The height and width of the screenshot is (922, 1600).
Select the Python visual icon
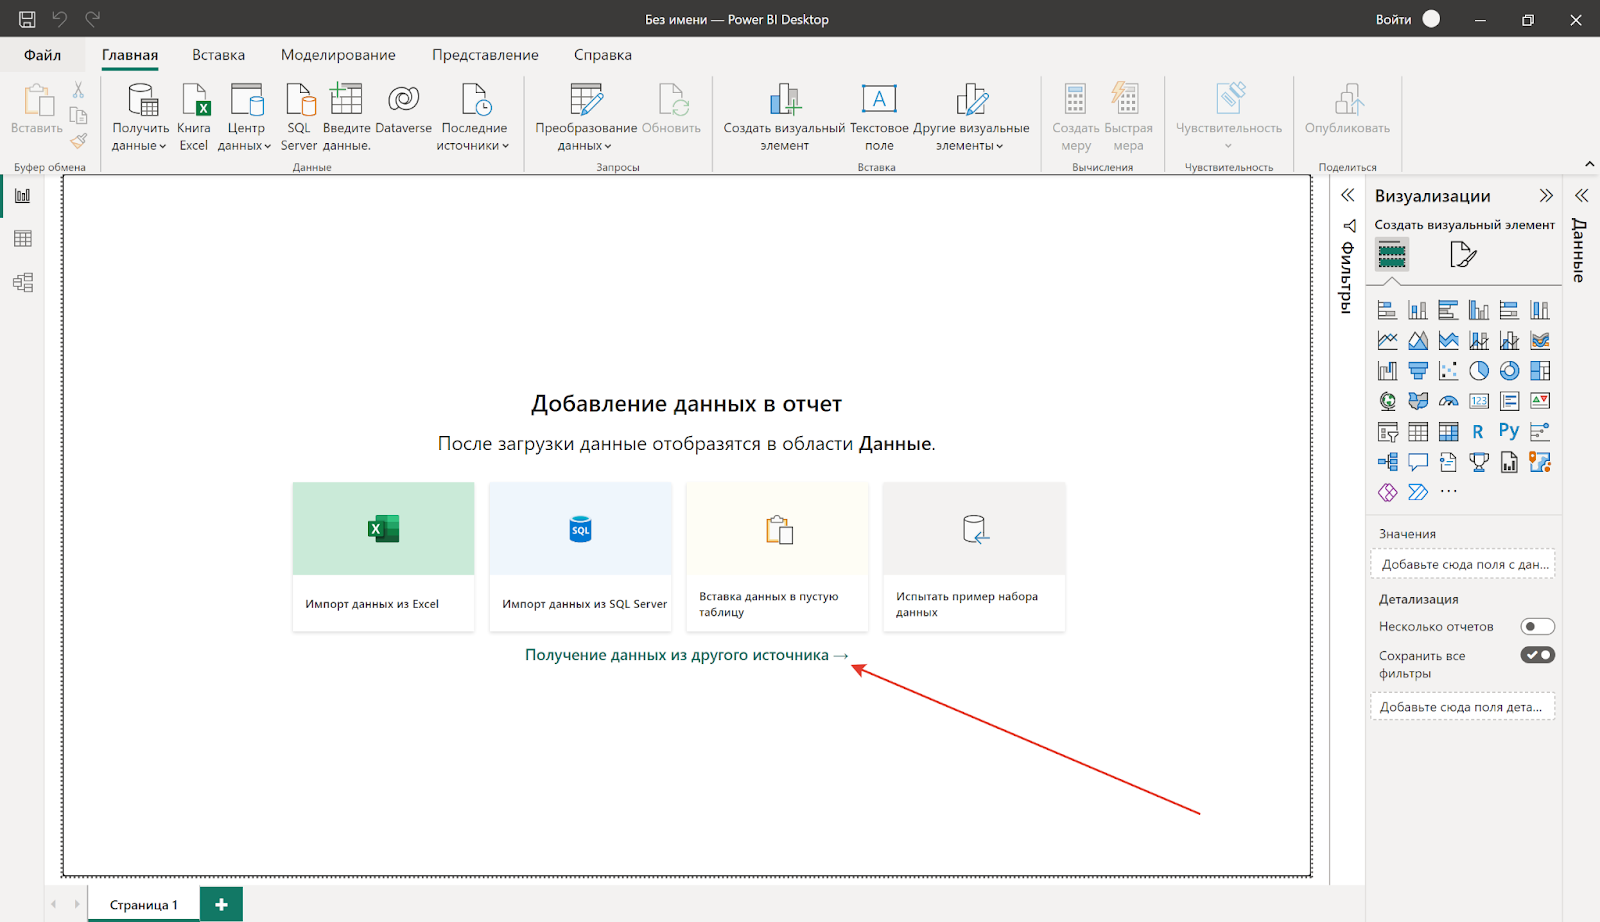1509,432
